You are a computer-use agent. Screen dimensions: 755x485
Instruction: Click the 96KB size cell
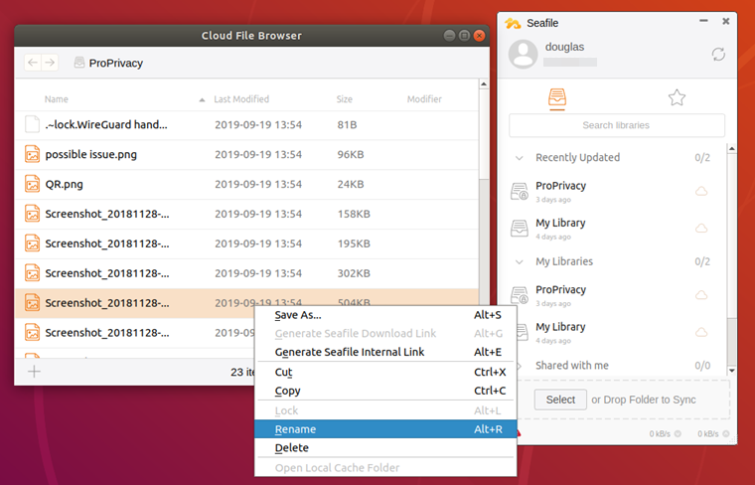click(x=351, y=155)
